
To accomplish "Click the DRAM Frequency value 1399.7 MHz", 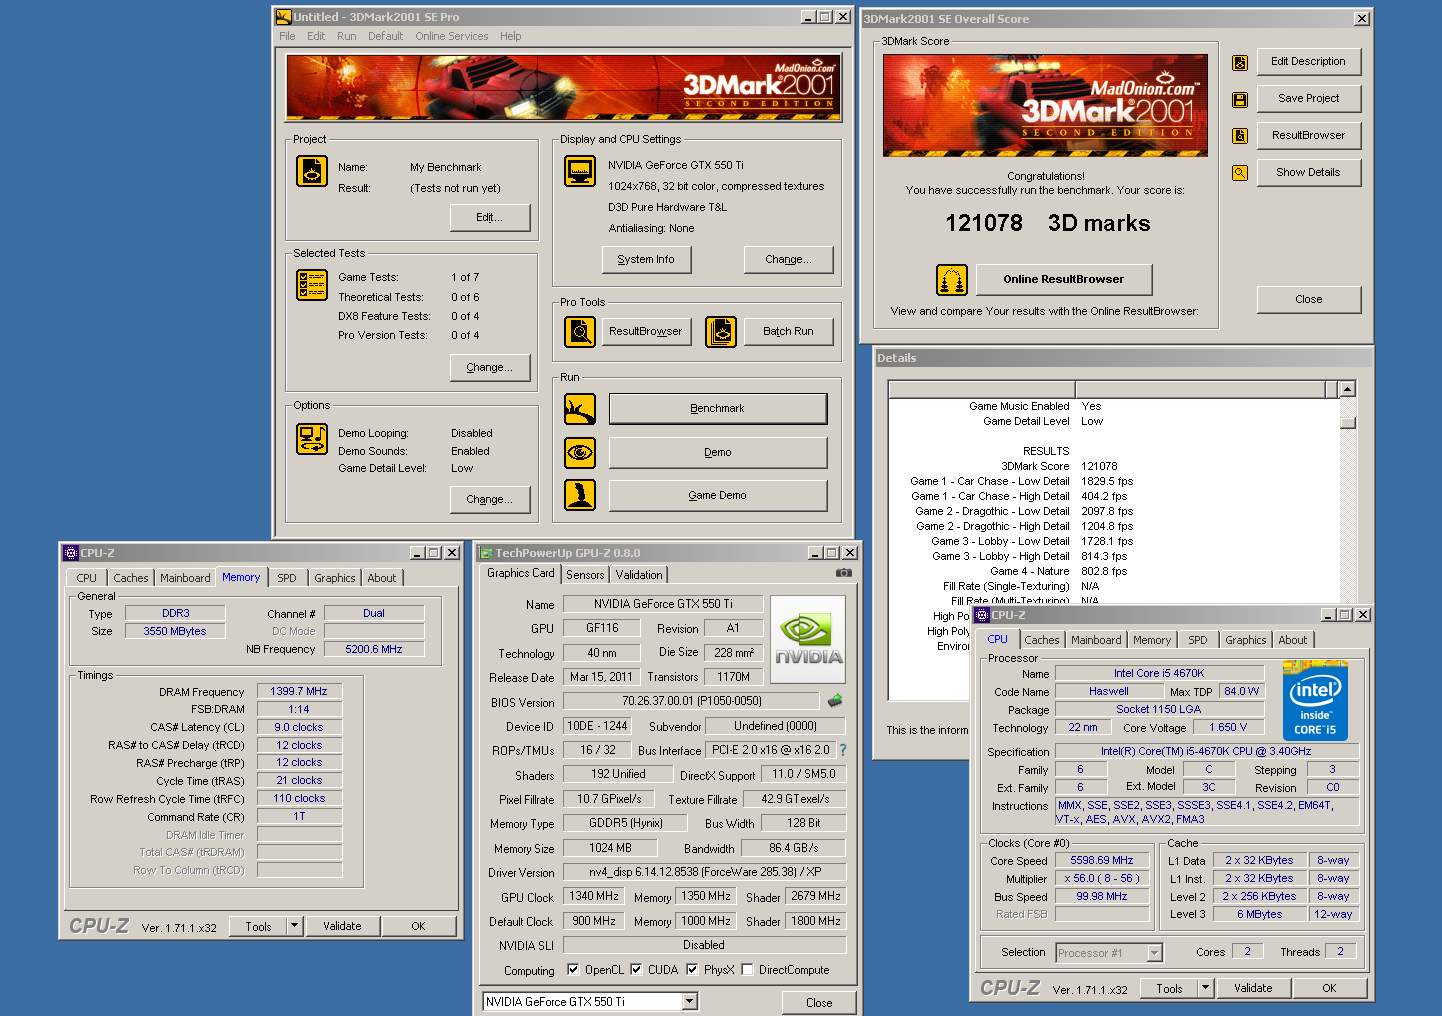I will (299, 691).
